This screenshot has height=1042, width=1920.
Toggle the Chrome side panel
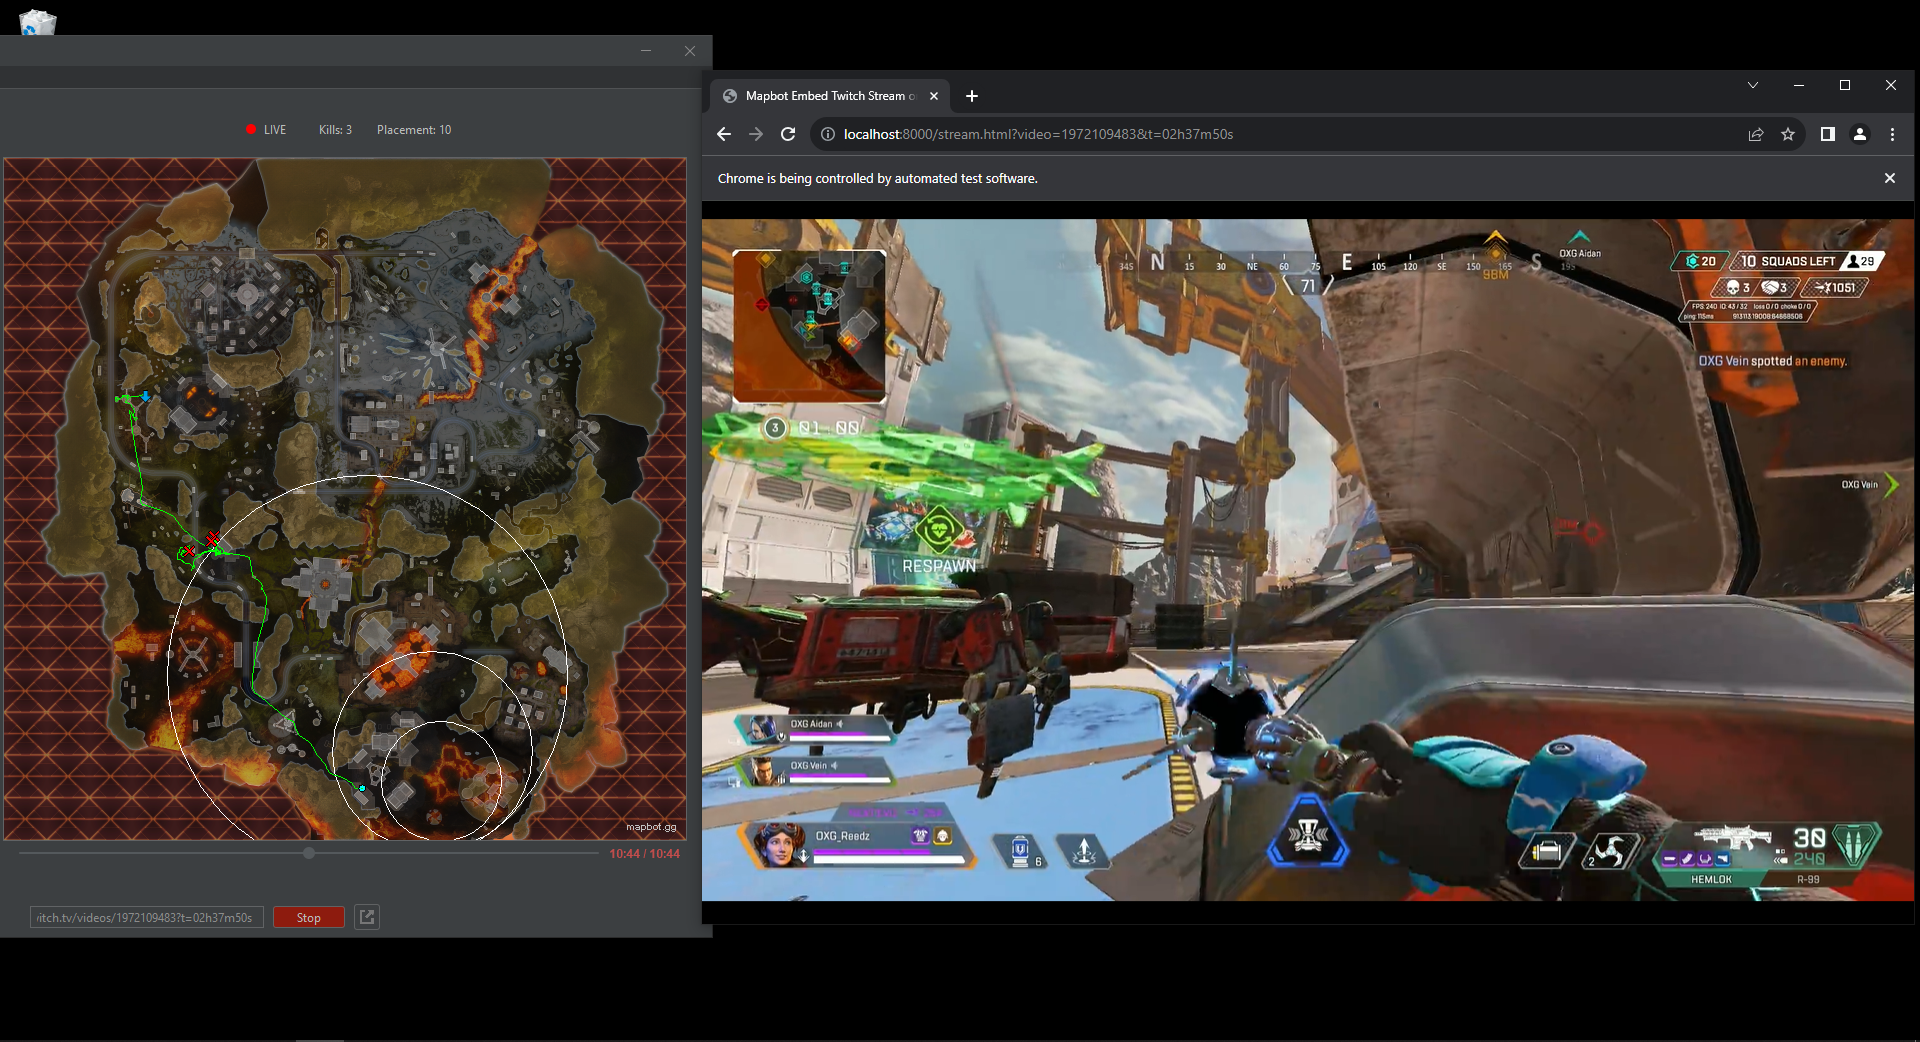tap(1827, 134)
